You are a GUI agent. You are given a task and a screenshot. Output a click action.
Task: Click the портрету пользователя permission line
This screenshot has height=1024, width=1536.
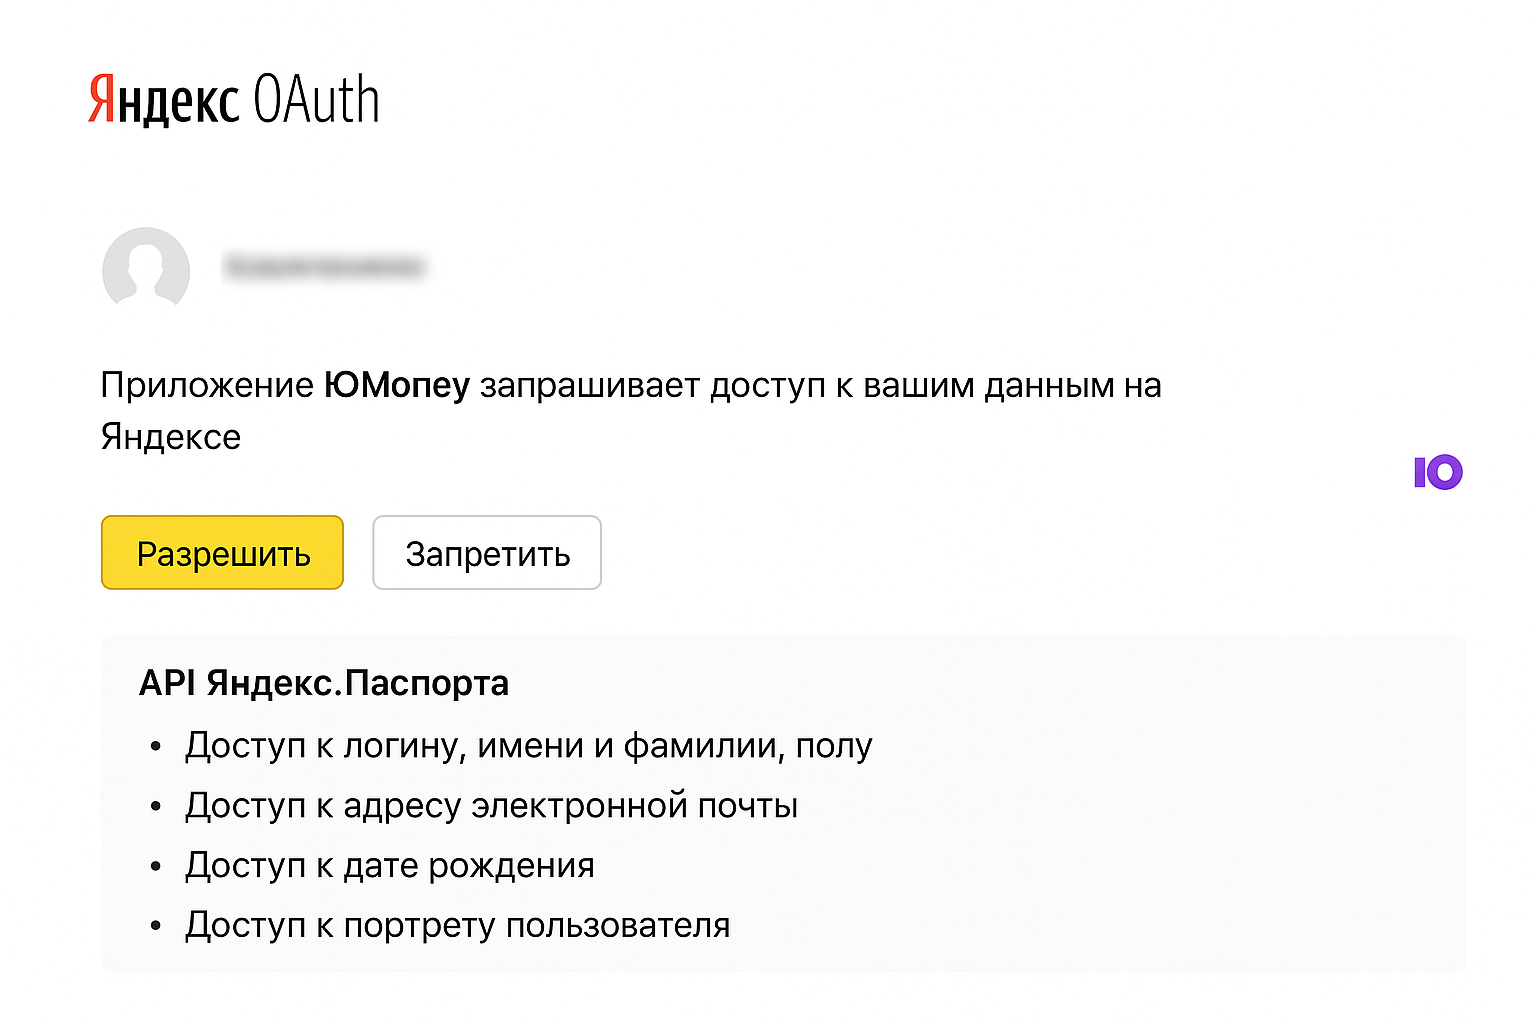(457, 926)
